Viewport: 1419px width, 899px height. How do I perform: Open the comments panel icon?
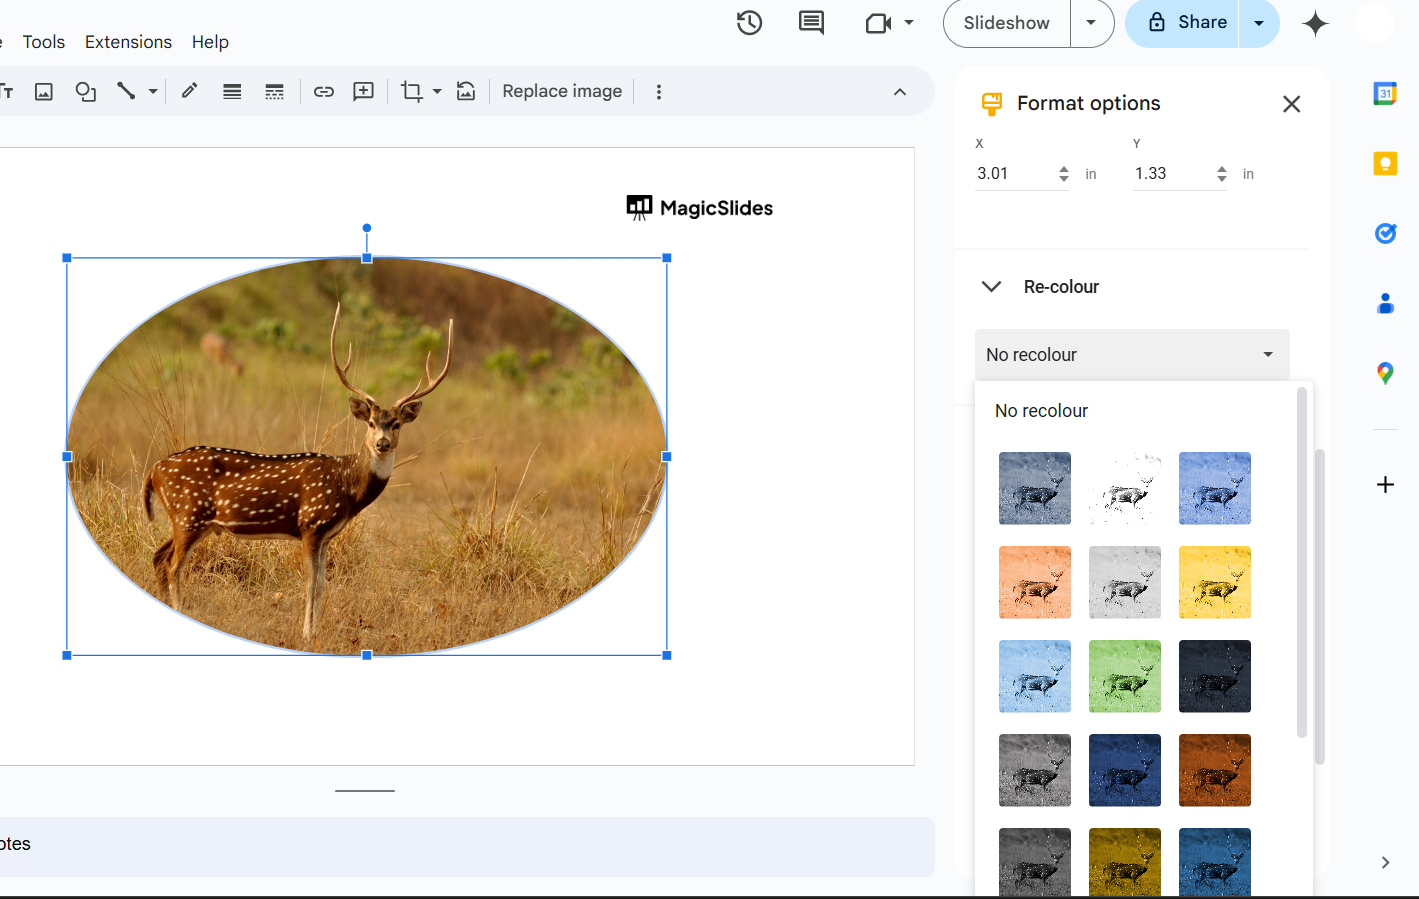click(x=811, y=22)
